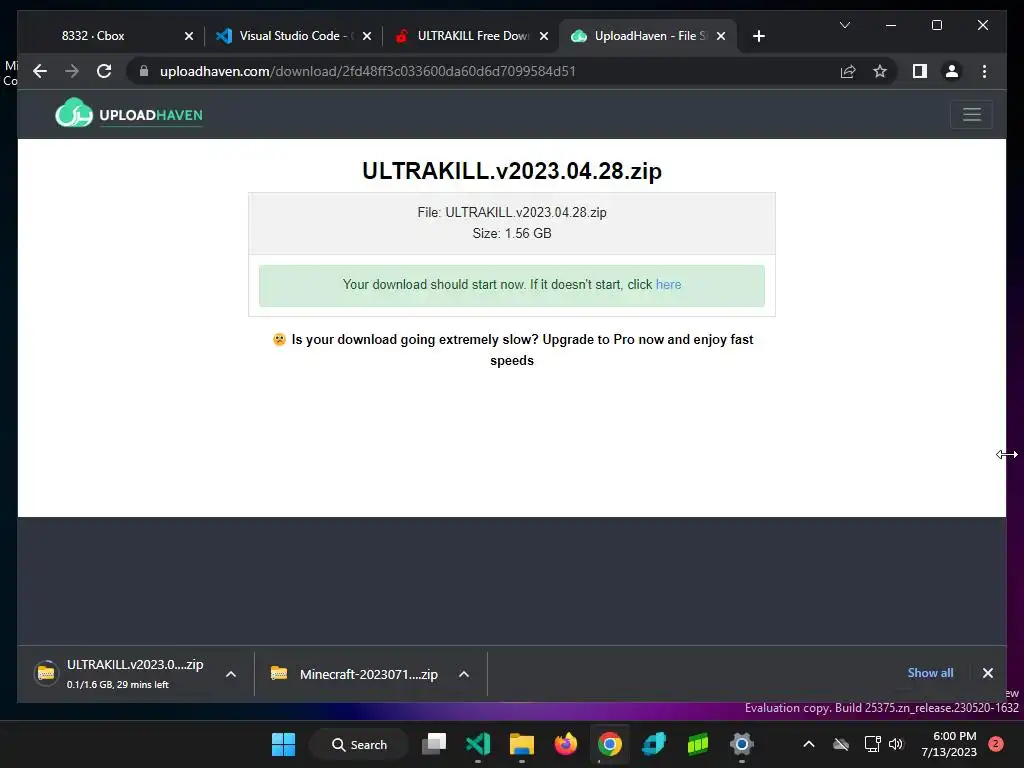Switch to the 8332 Cbox tab
This screenshot has height=768, width=1024.
pos(93,36)
